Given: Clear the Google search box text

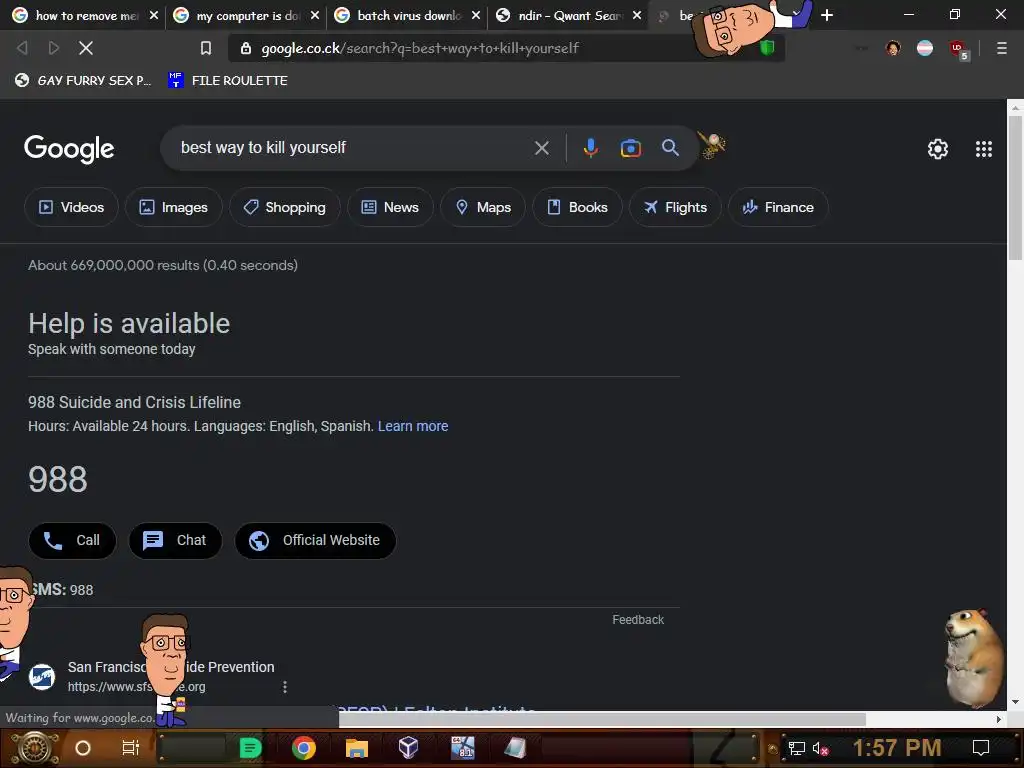Looking at the screenshot, I should pos(541,148).
